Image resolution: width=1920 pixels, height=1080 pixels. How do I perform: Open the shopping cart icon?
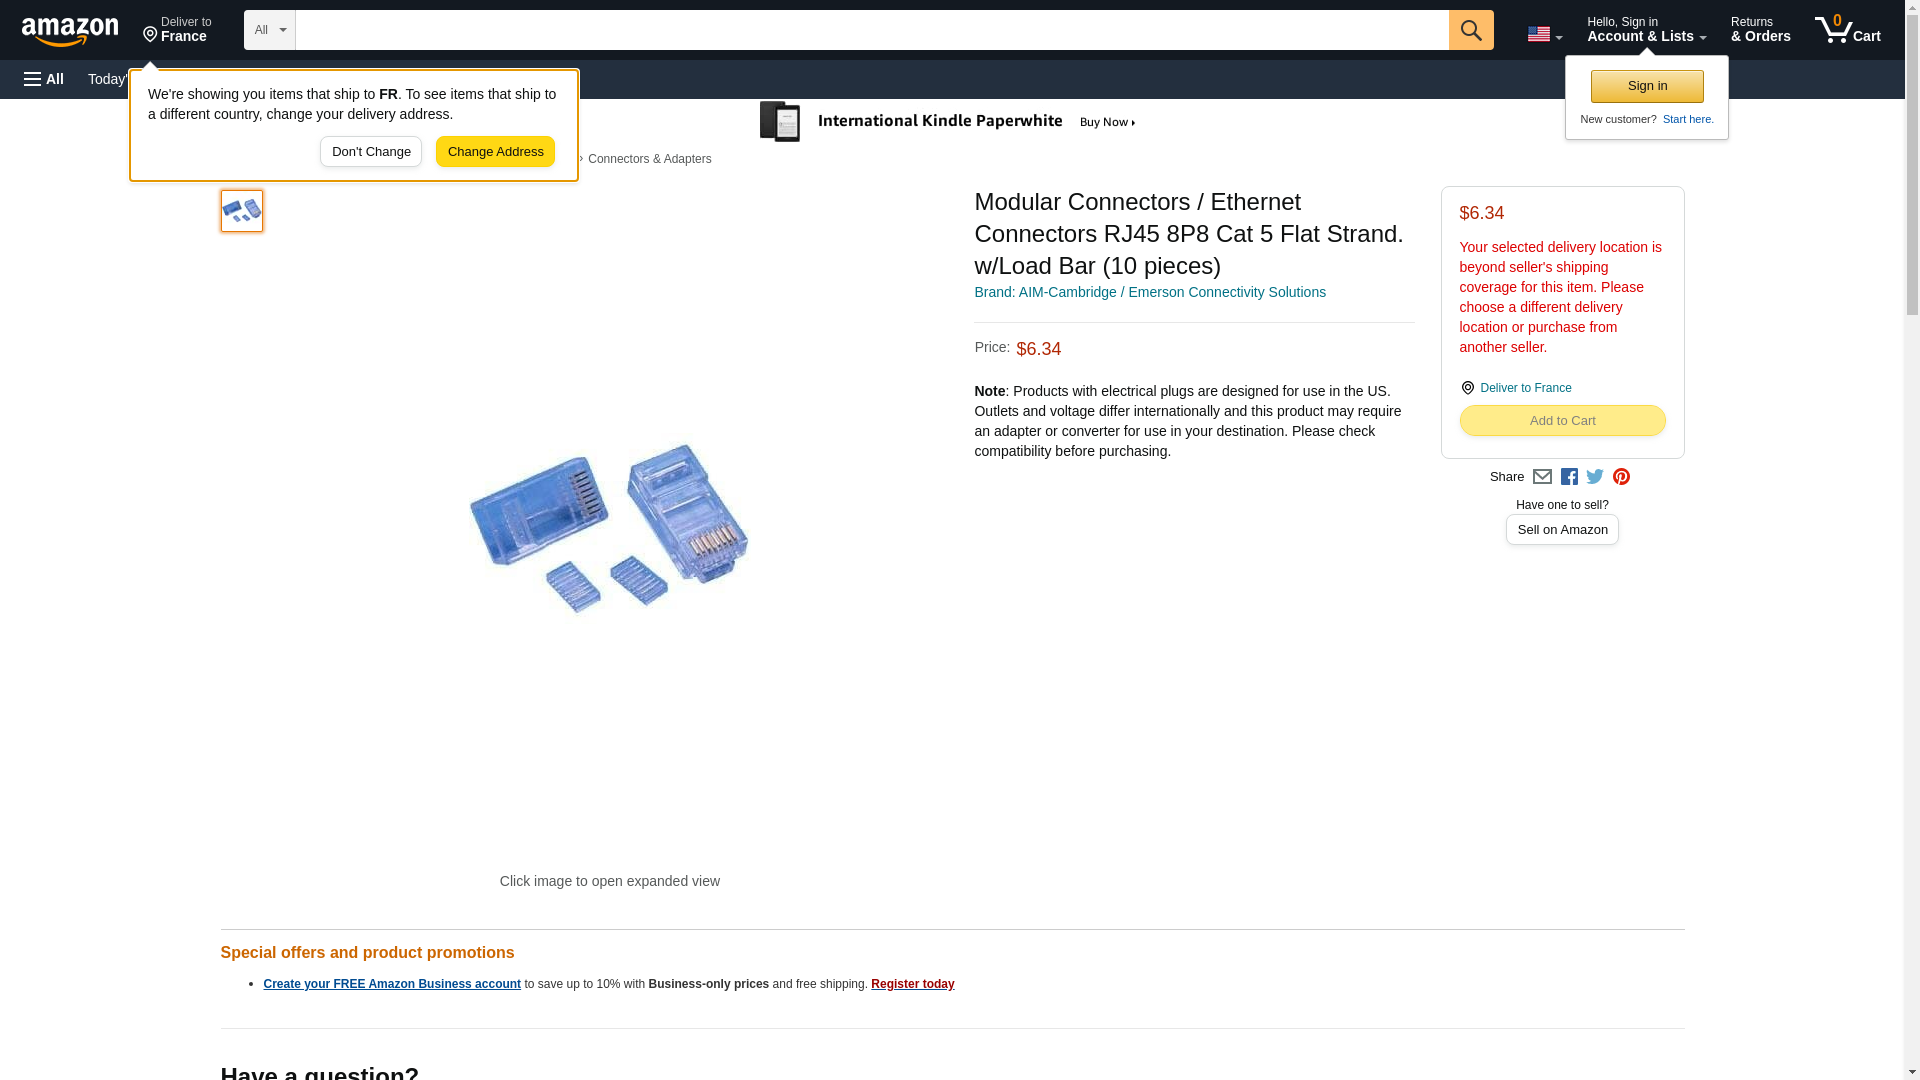pos(1848,30)
